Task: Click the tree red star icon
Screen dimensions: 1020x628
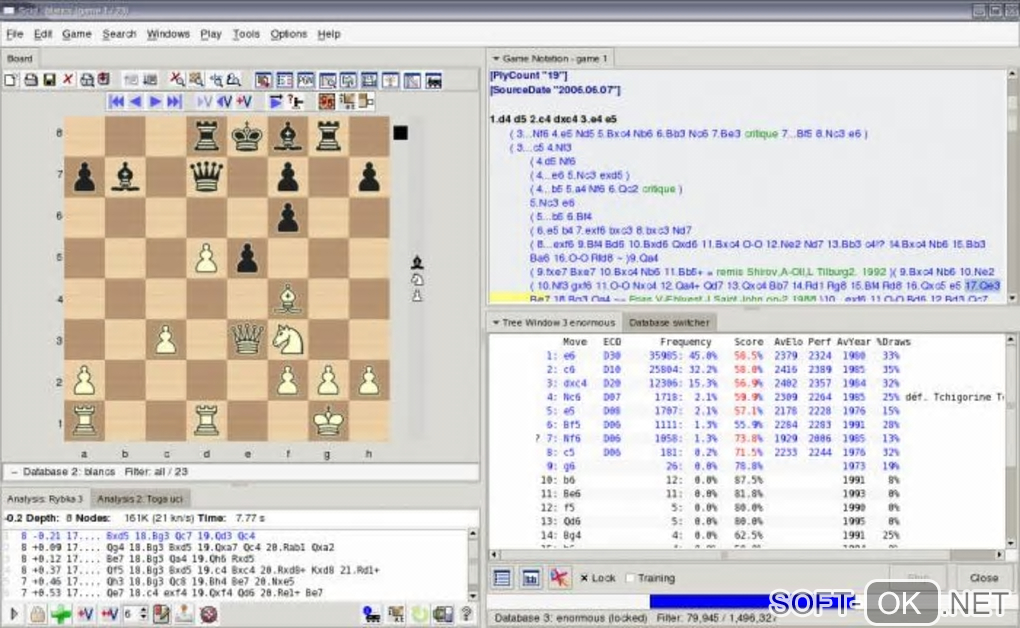Action: tap(559, 578)
